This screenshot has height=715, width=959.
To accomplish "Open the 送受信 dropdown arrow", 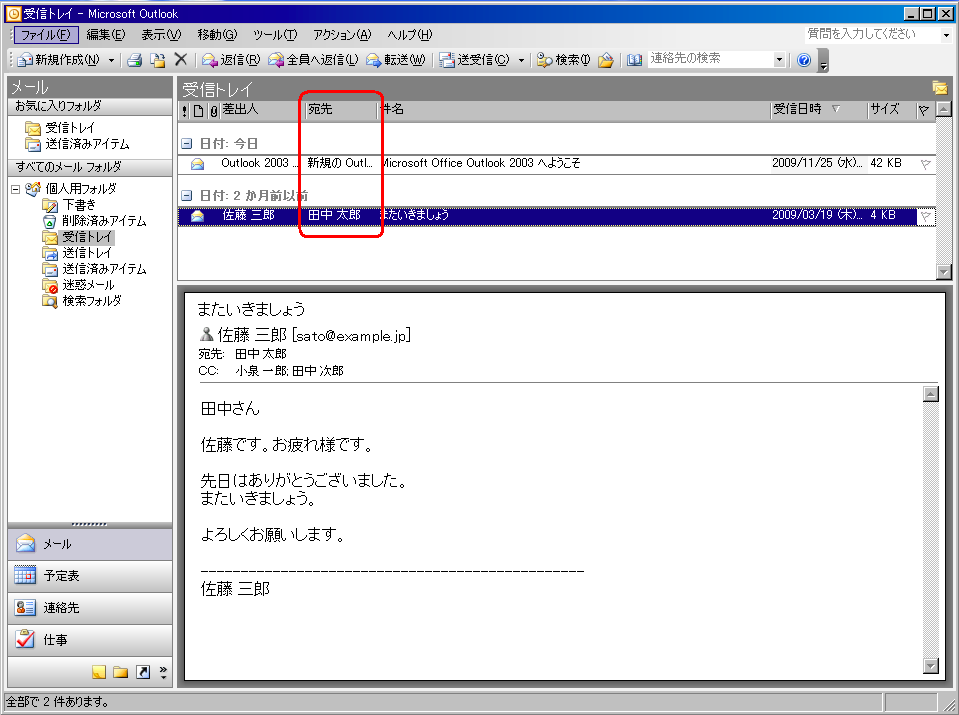I will (521, 60).
